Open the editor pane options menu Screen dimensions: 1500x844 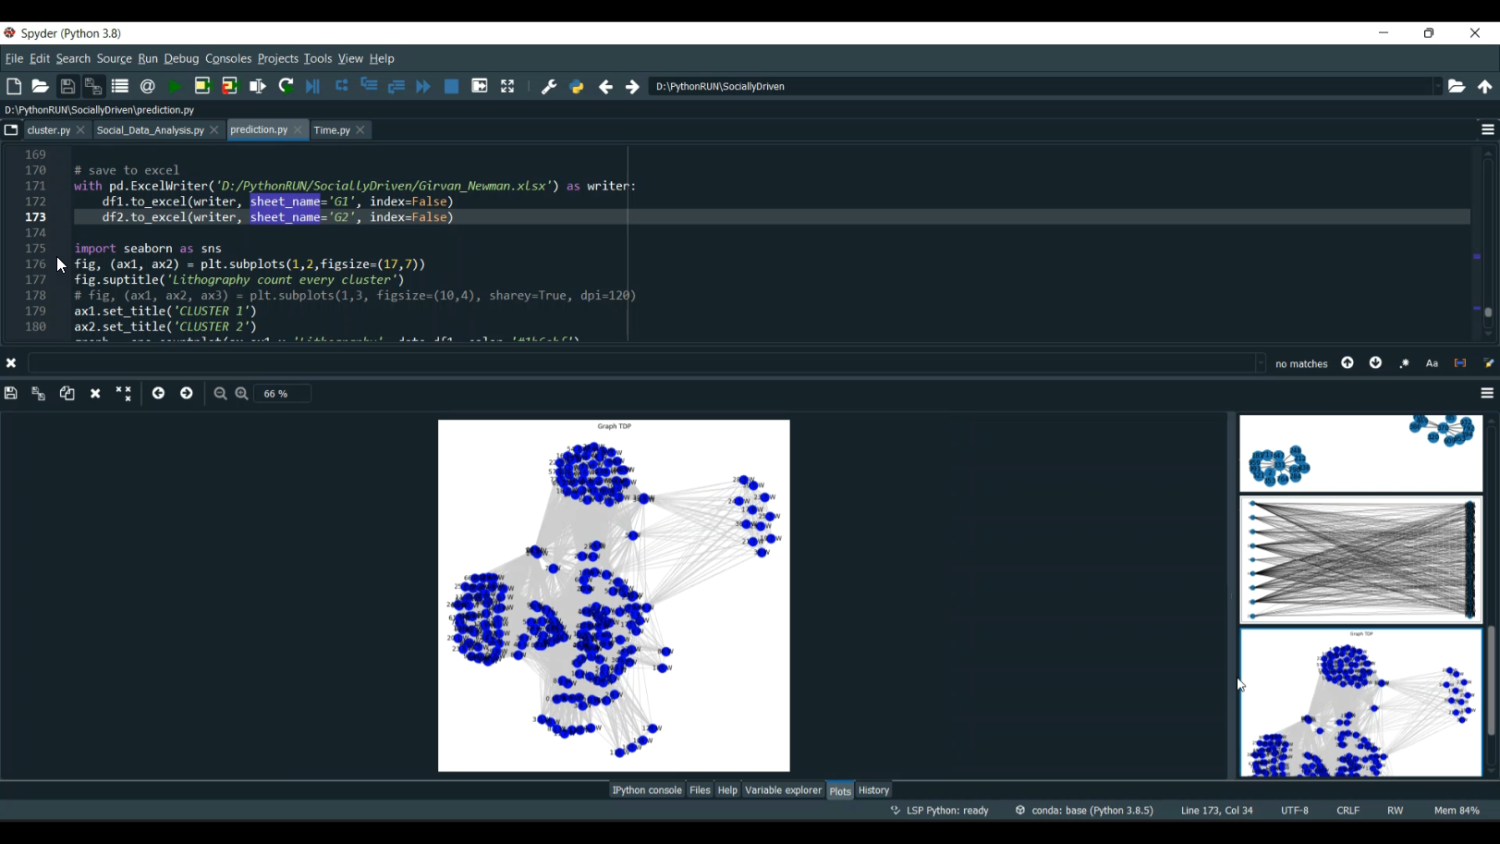pos(1487,130)
